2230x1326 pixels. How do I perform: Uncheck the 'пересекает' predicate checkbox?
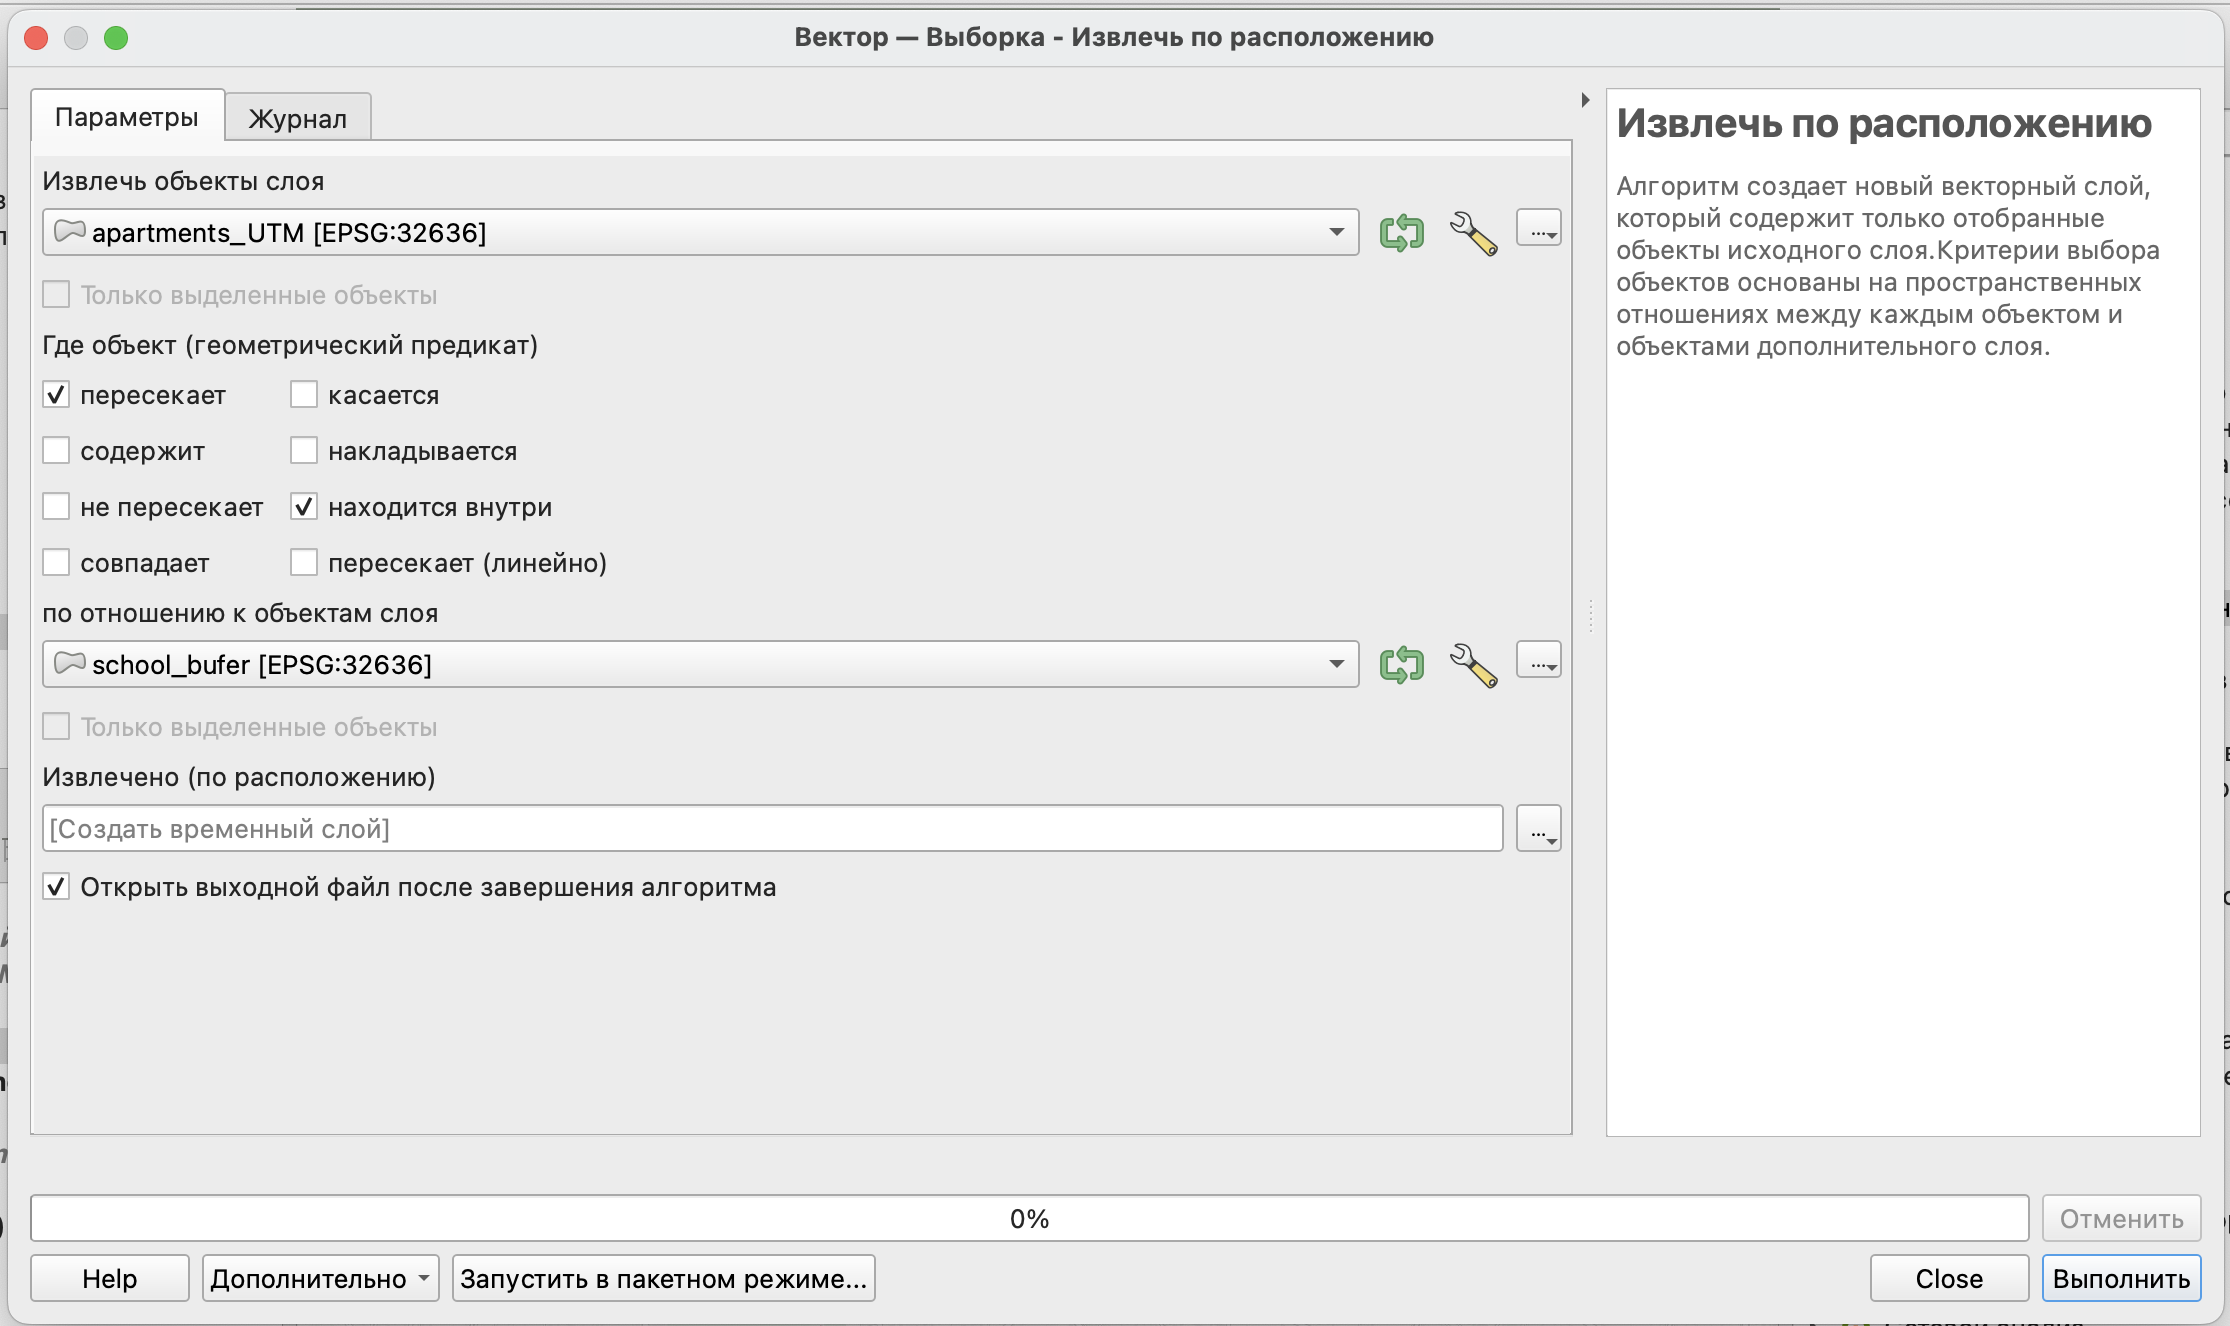click(x=56, y=395)
